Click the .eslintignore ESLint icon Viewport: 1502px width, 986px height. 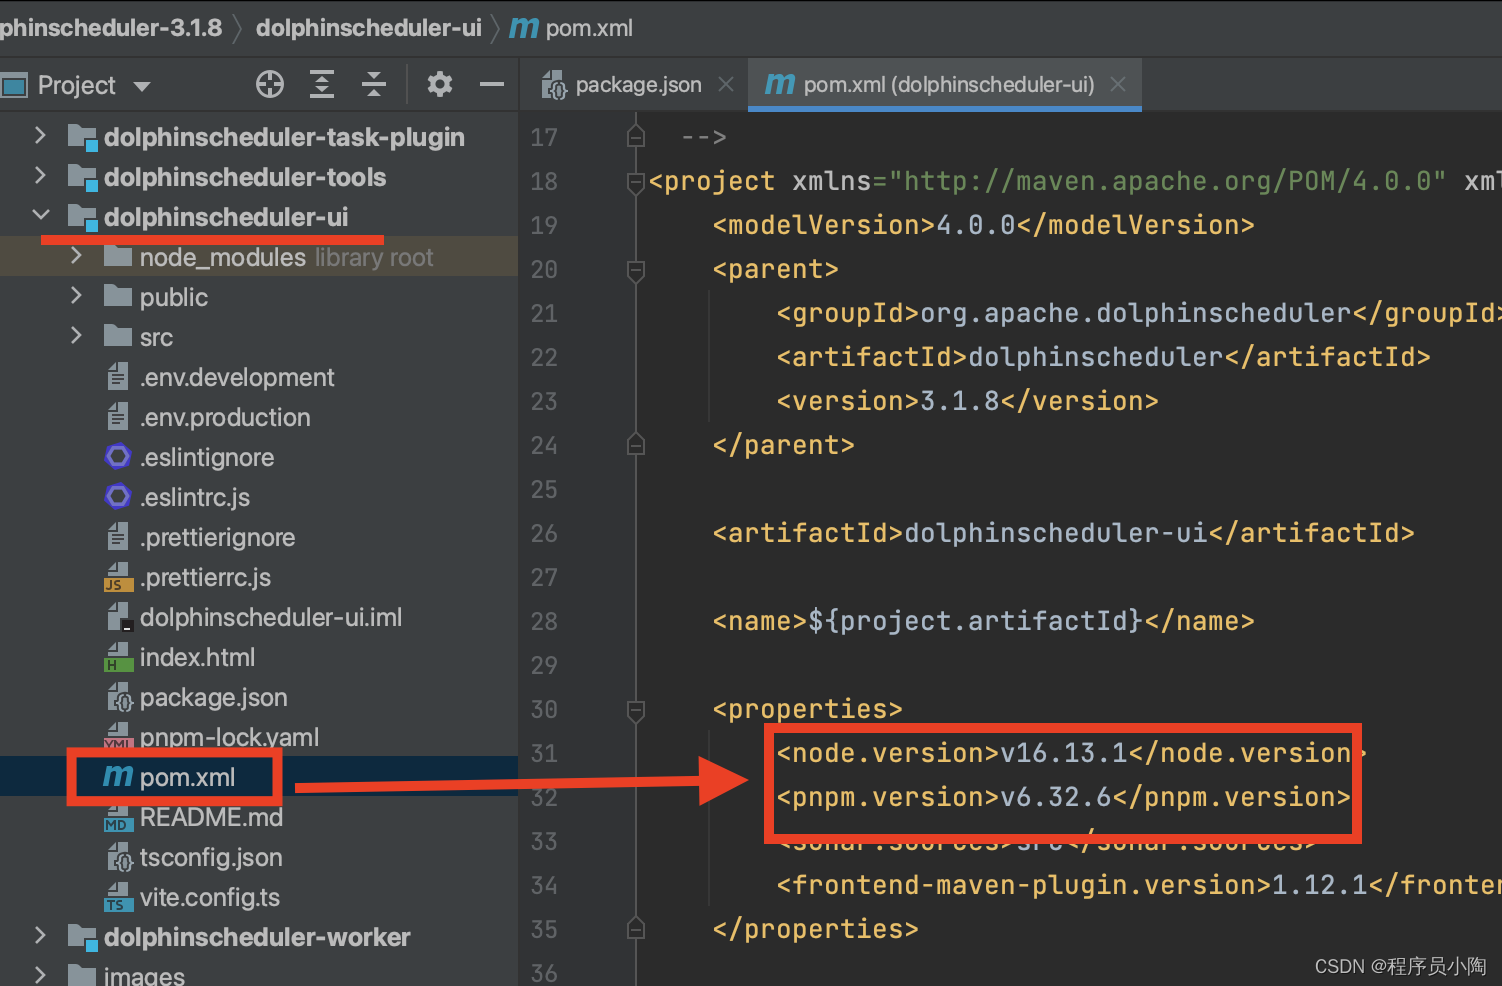(x=118, y=457)
